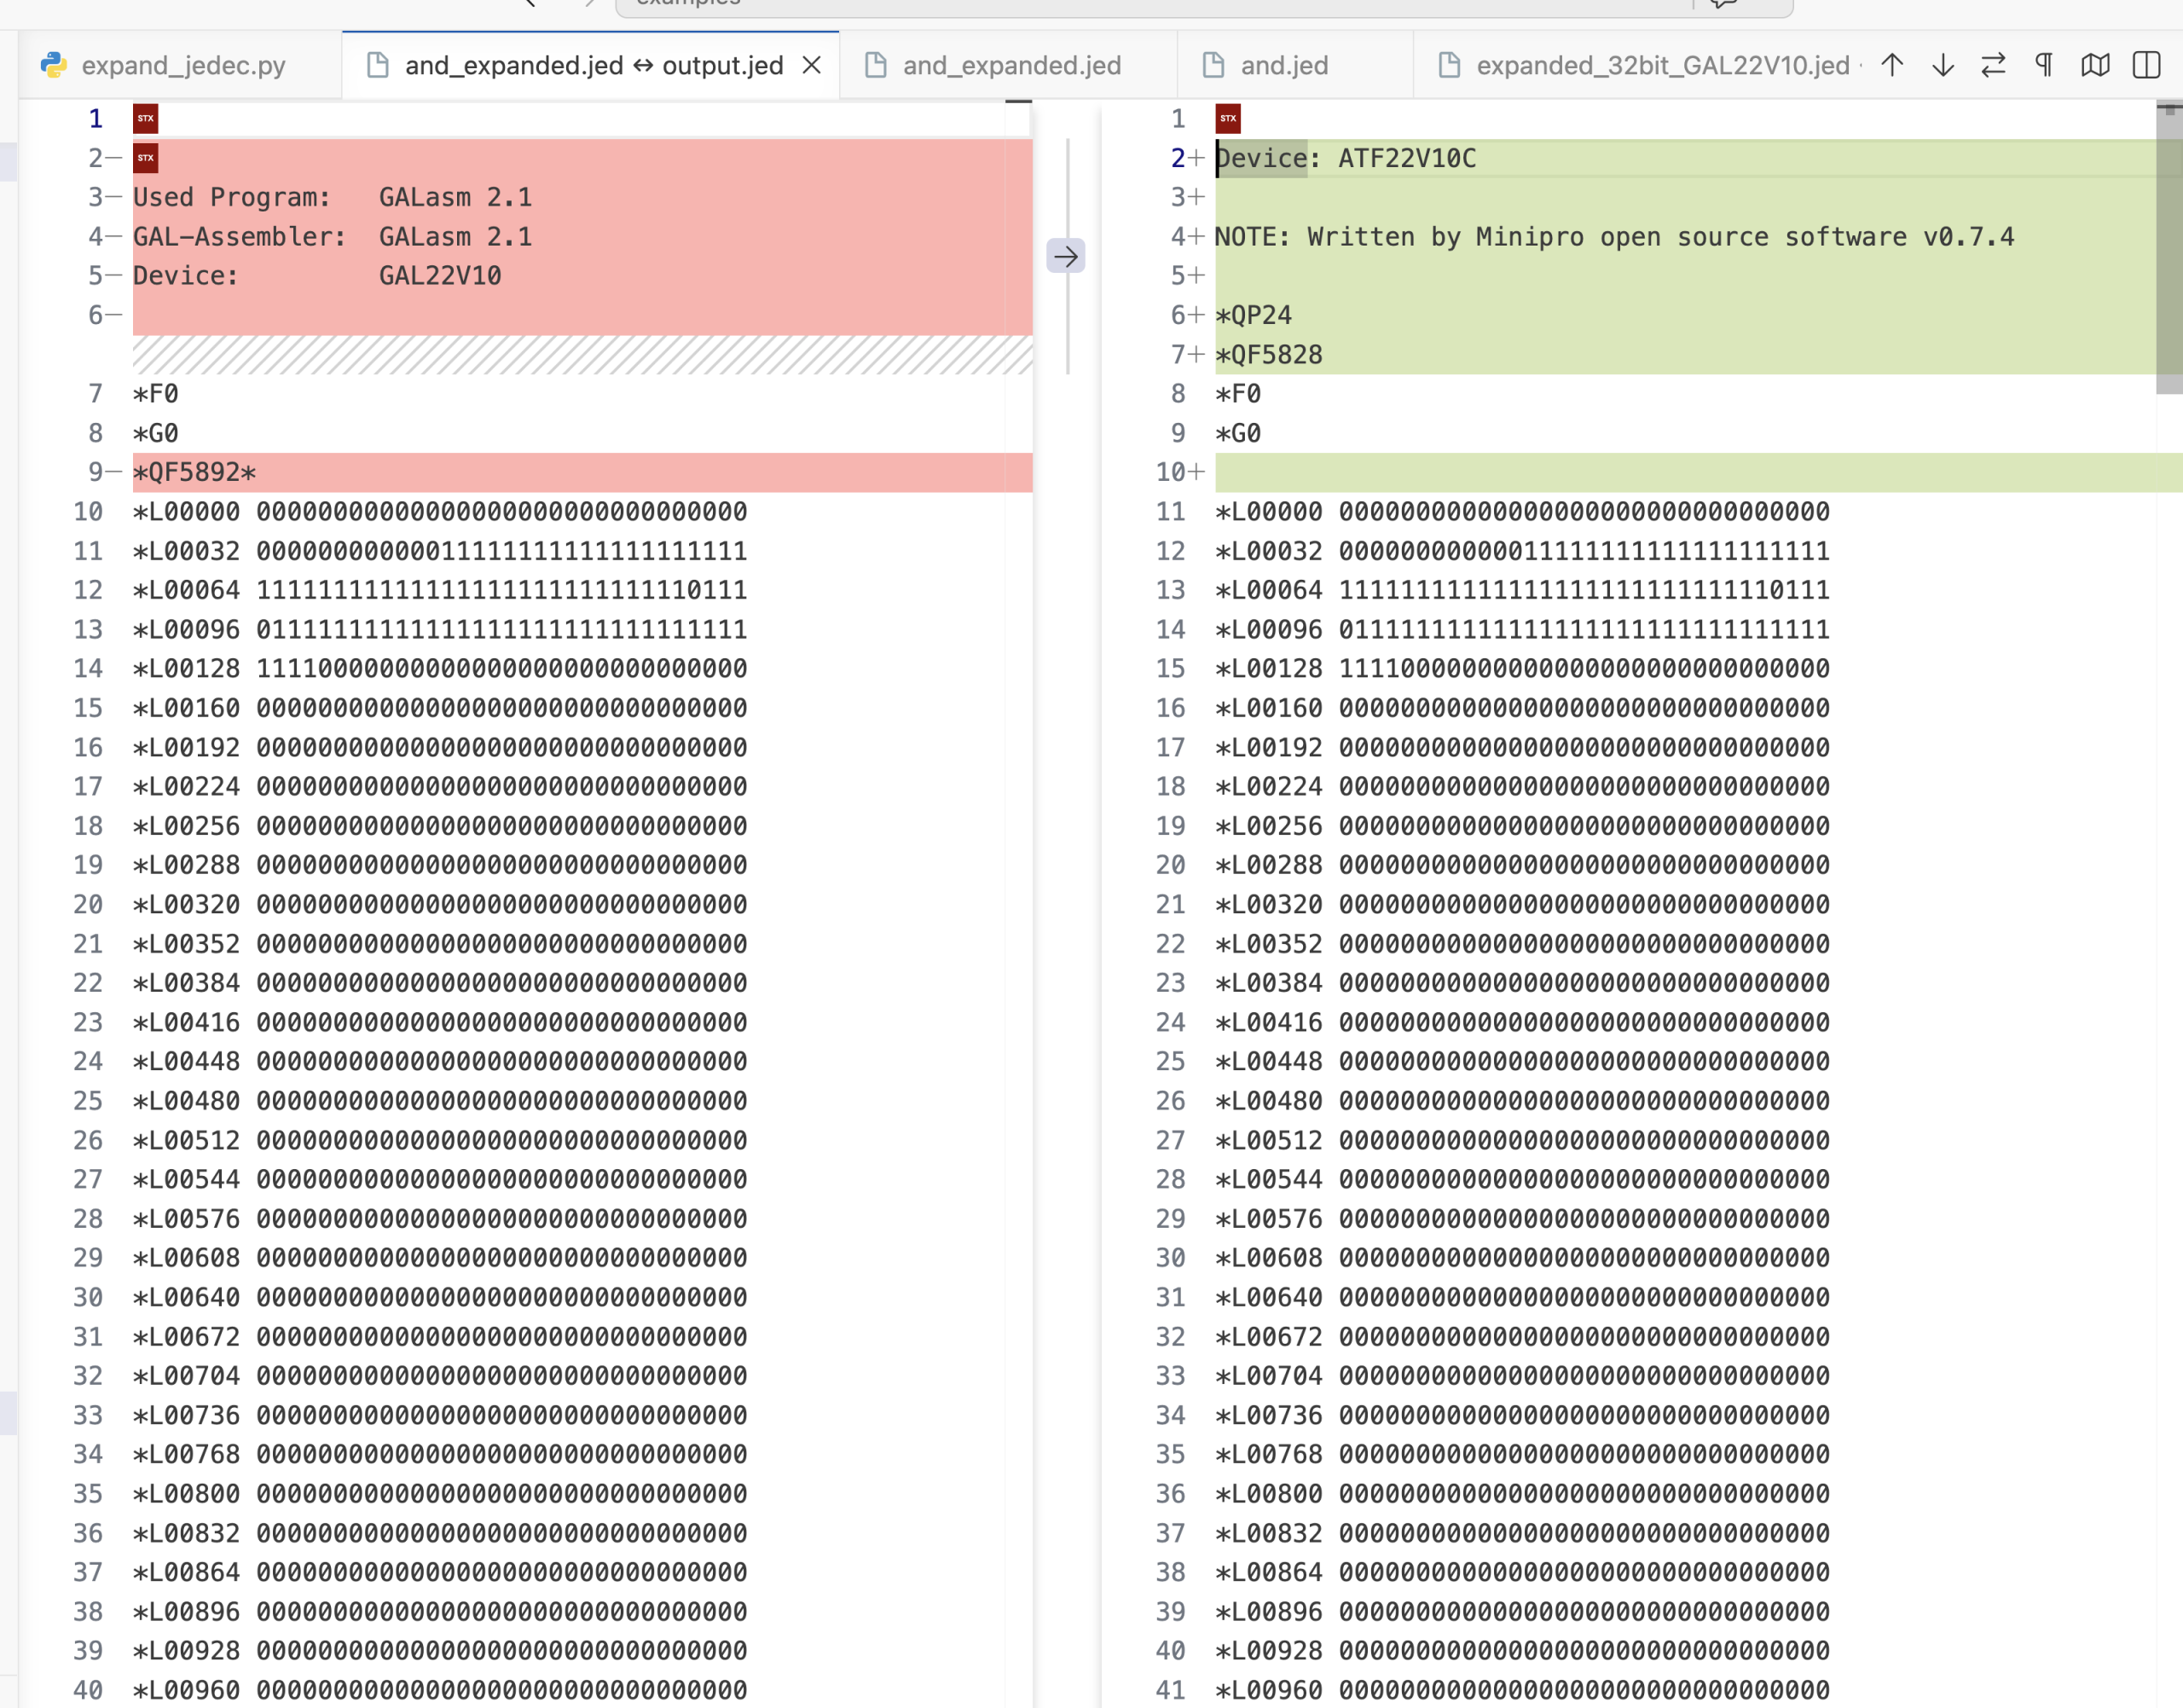Click '*L00096' line in right pane
This screenshot has height=1708, width=2183.
click(1522, 630)
